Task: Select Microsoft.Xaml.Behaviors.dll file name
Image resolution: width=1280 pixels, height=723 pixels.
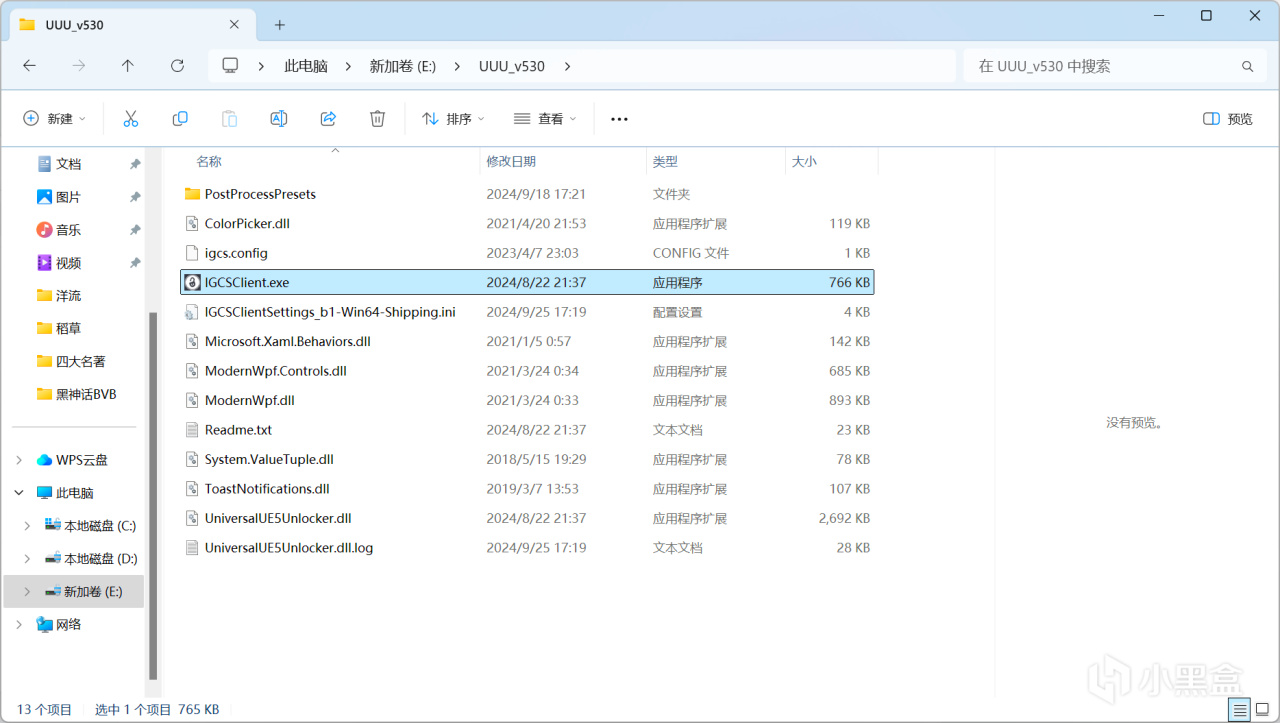Action: (288, 341)
